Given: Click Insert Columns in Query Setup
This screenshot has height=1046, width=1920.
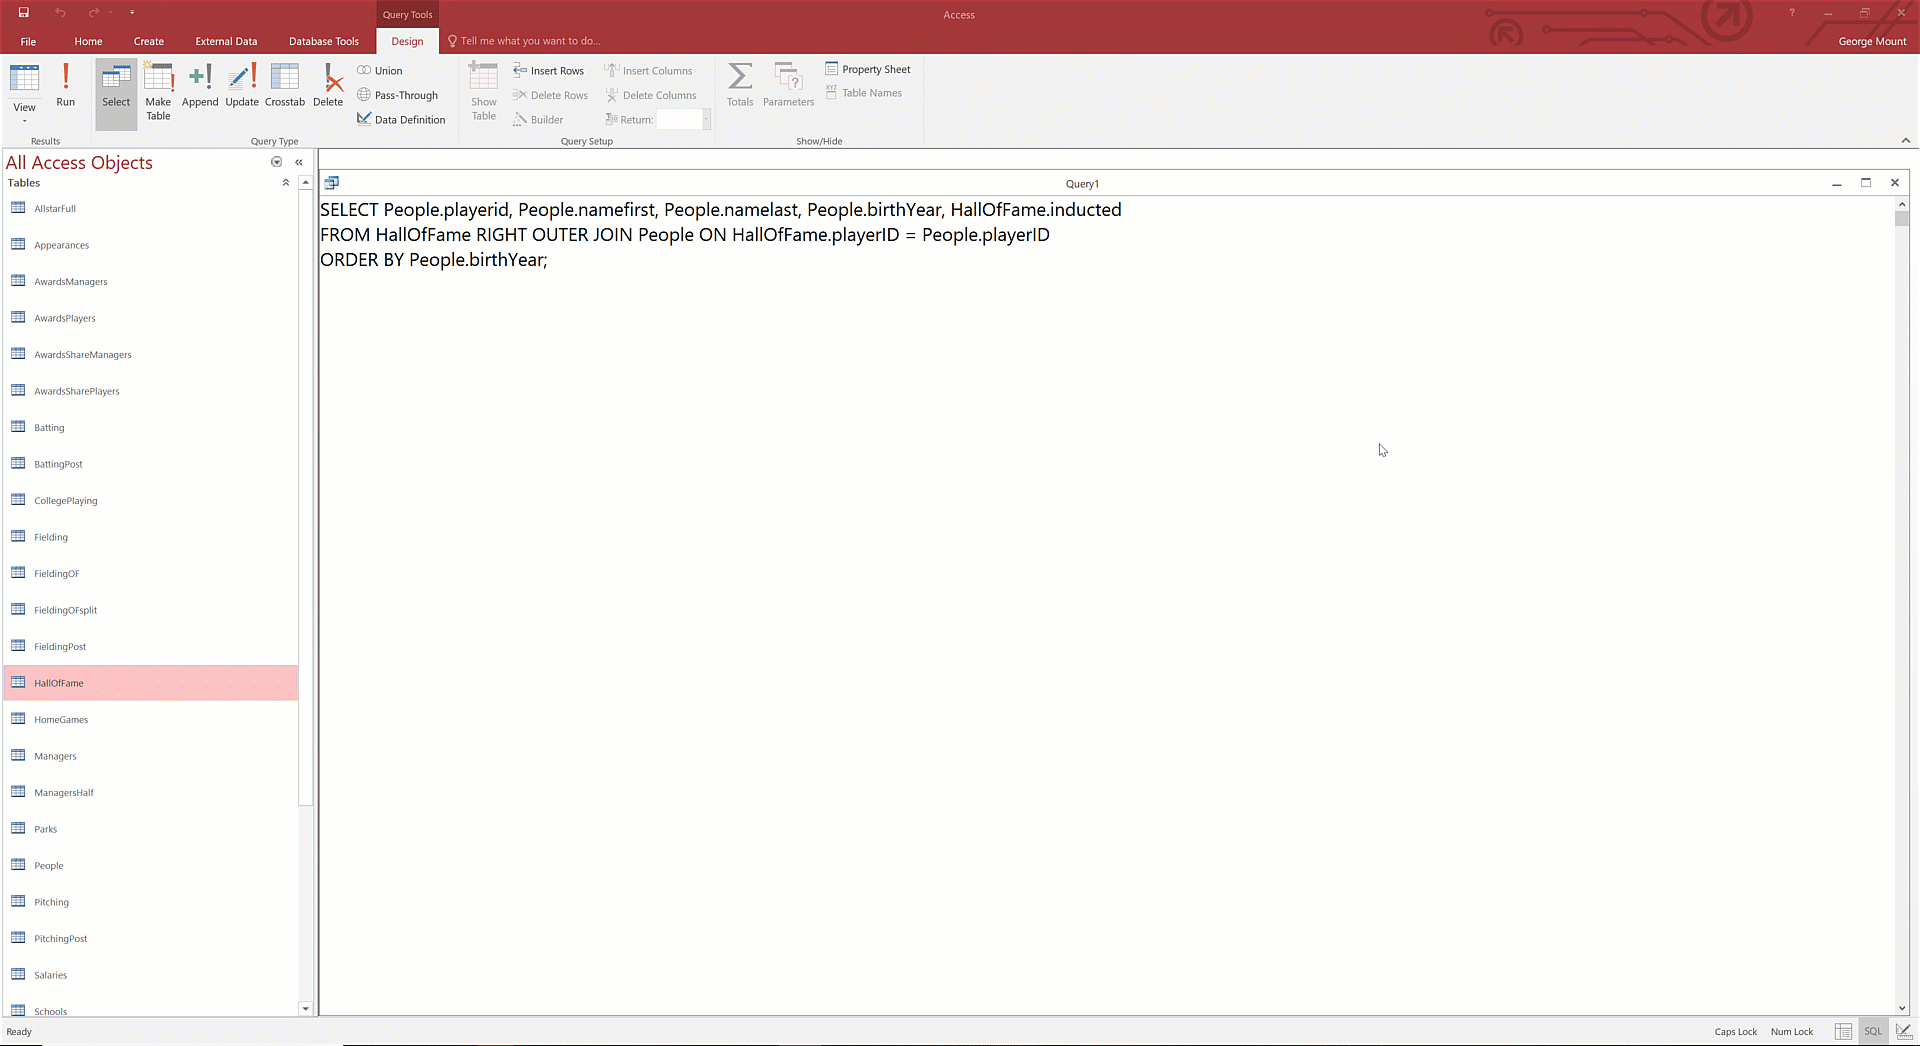Looking at the screenshot, I should 648,71.
